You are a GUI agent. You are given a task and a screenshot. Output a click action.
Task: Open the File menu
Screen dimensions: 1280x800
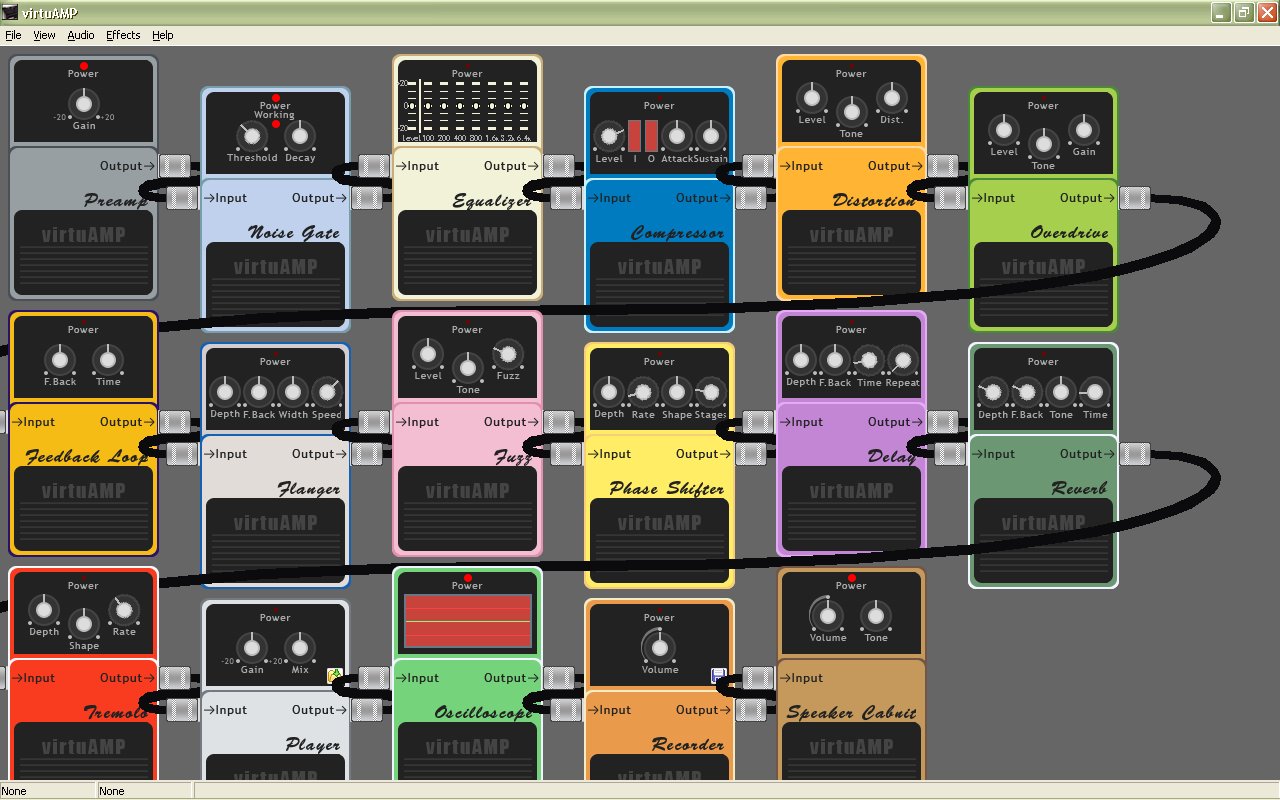tap(13, 35)
